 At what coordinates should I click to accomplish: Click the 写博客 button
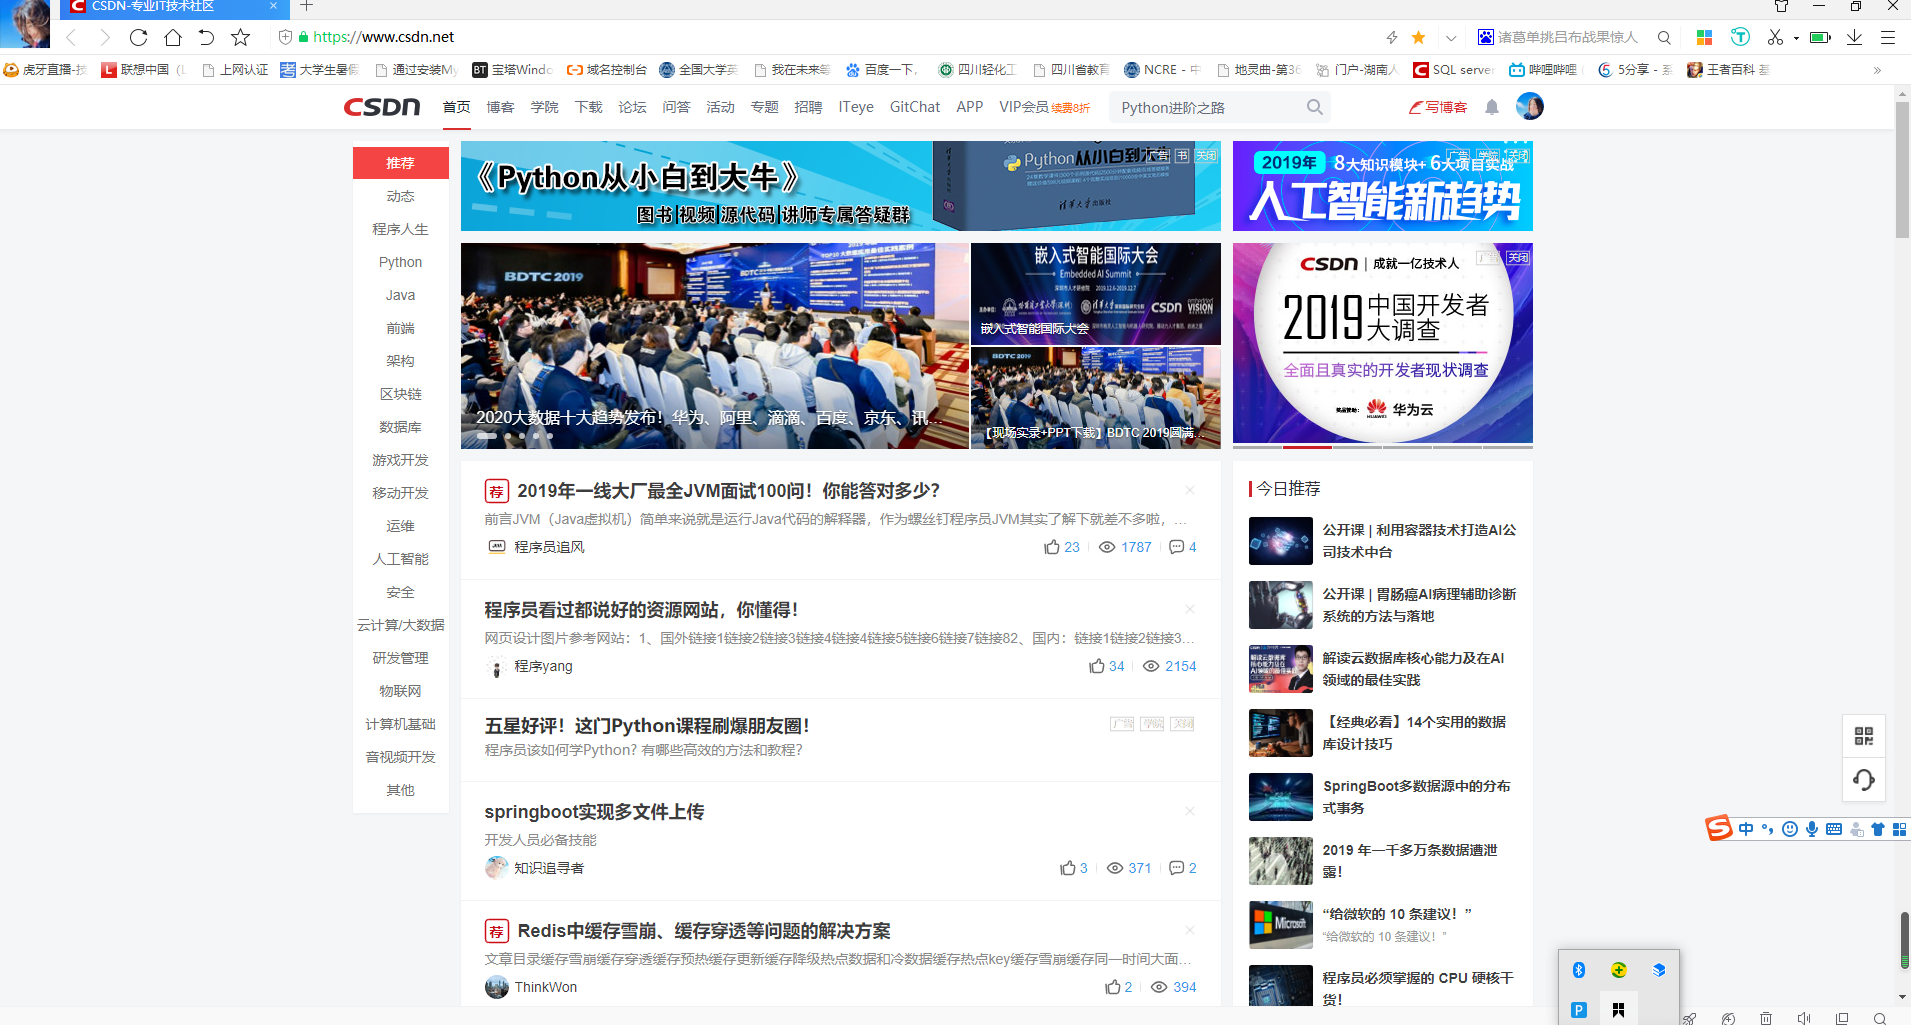1438,107
